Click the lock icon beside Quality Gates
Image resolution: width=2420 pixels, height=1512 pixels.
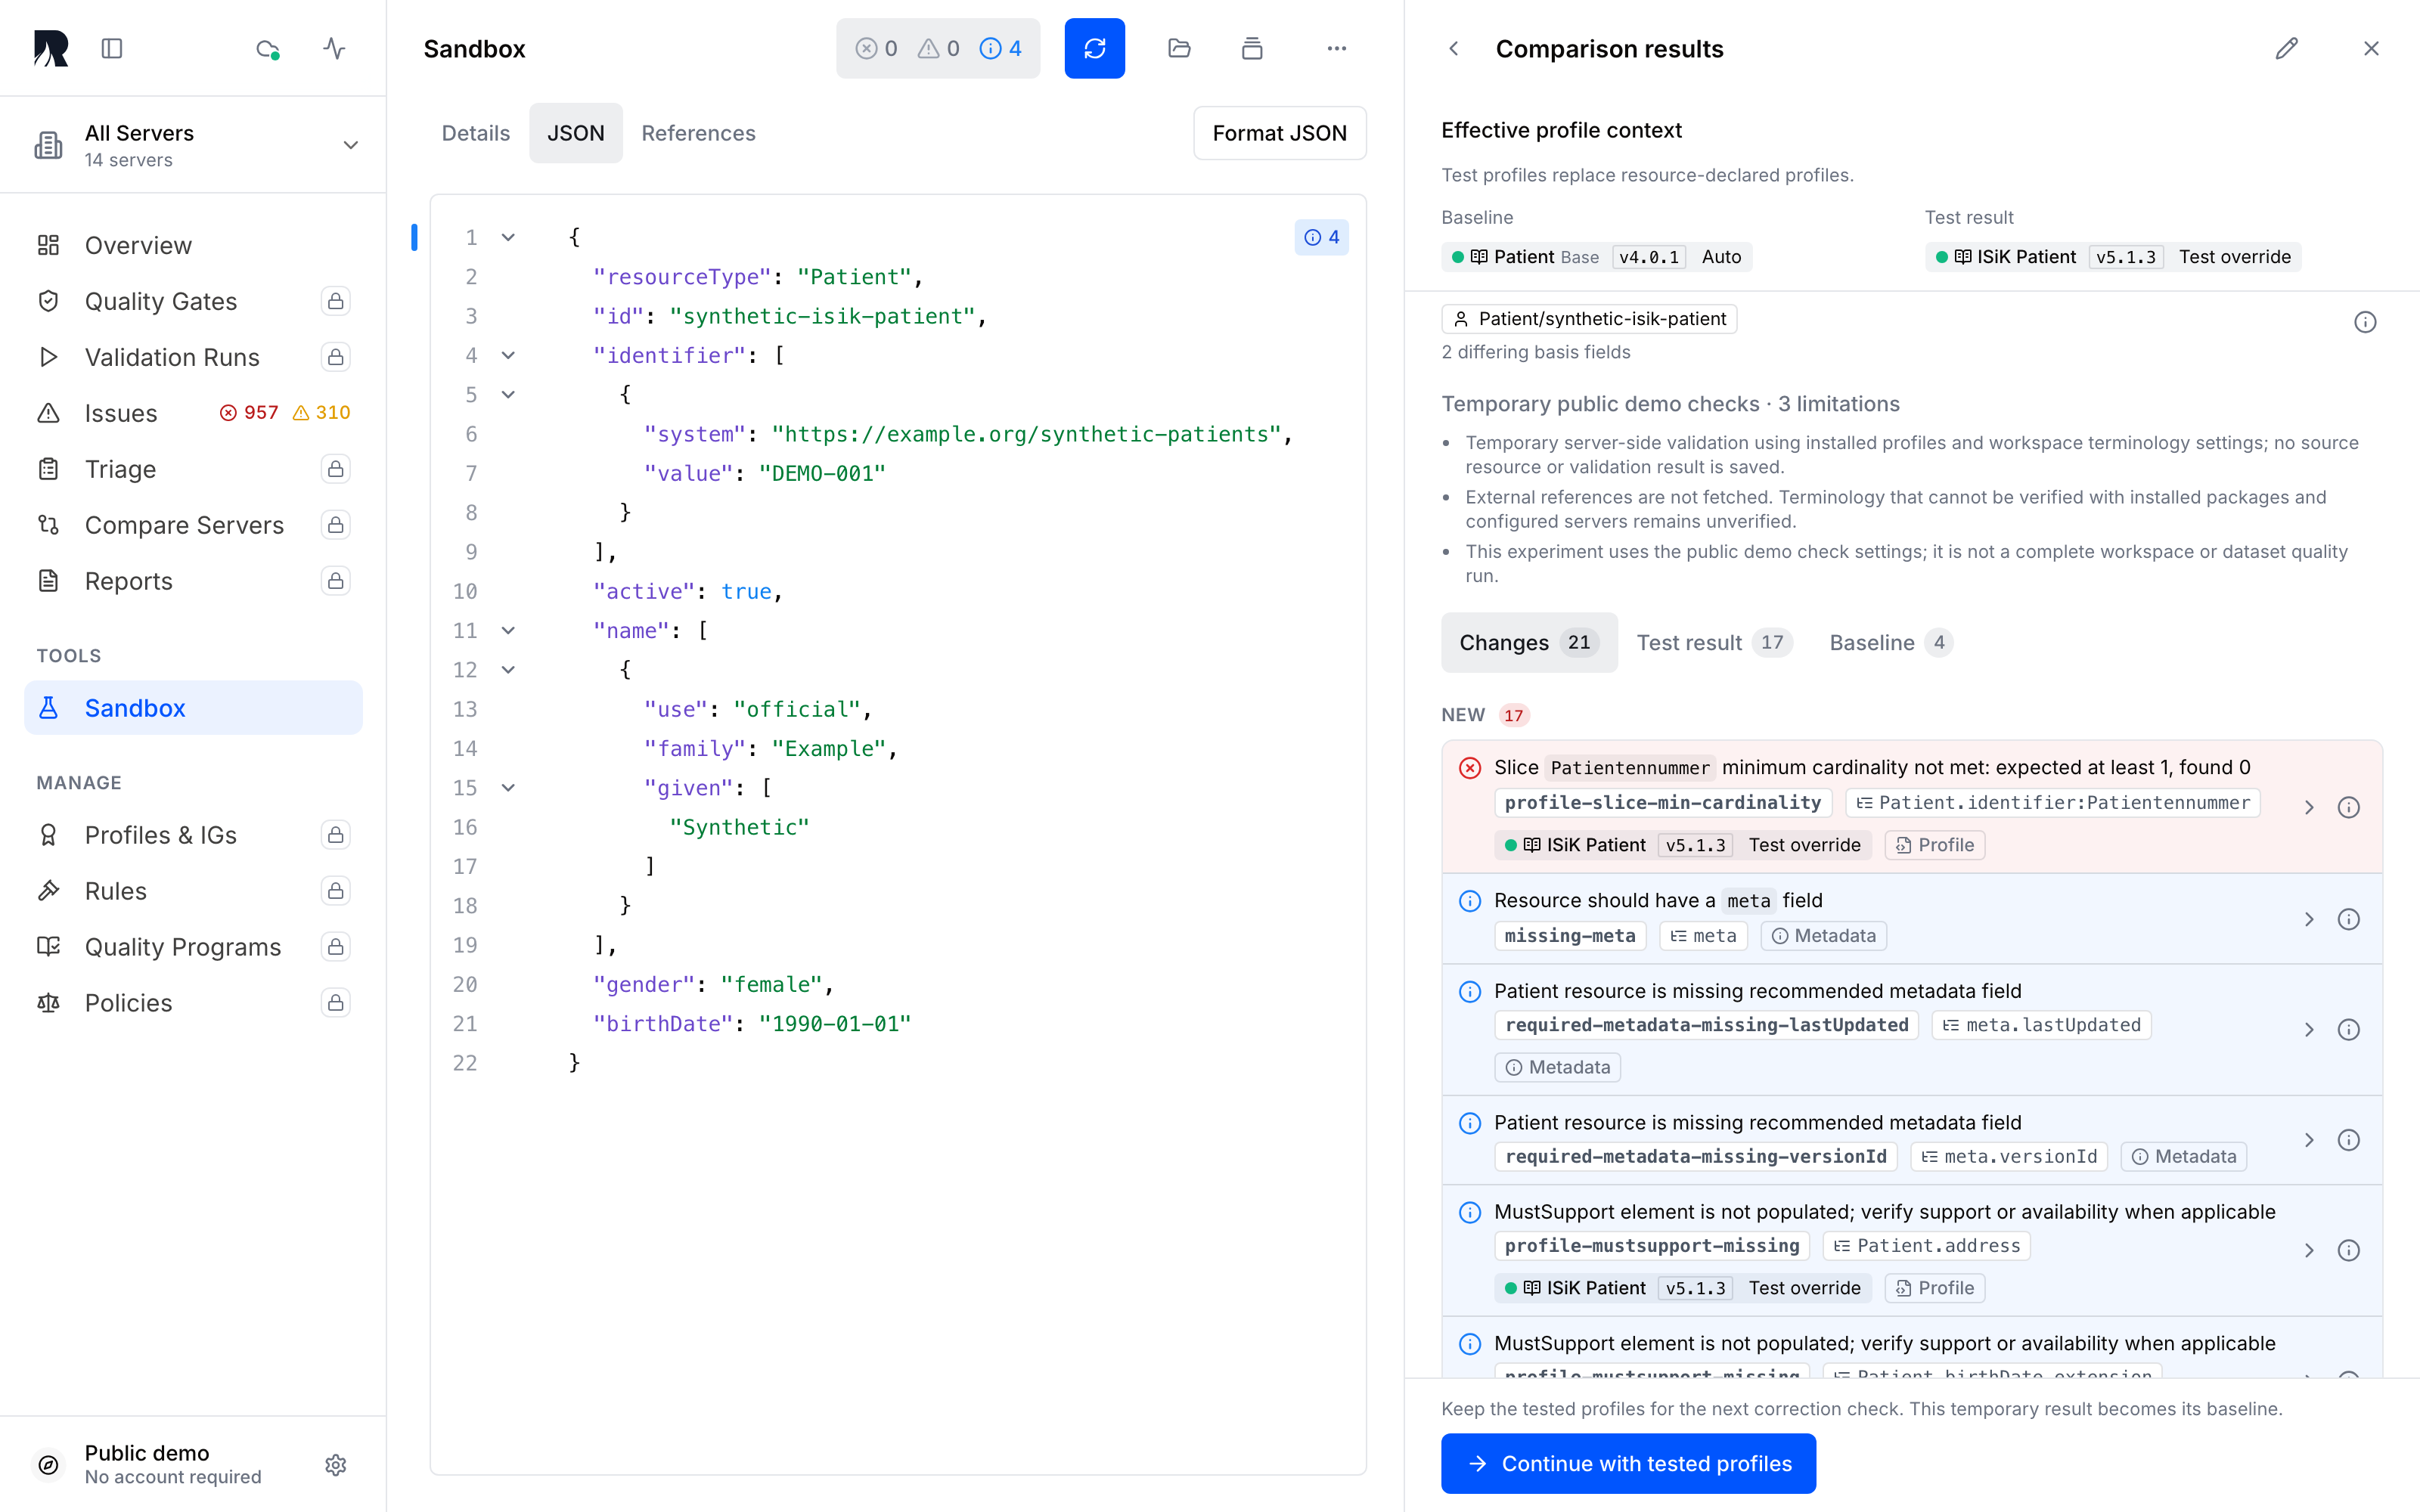pyautogui.click(x=336, y=301)
